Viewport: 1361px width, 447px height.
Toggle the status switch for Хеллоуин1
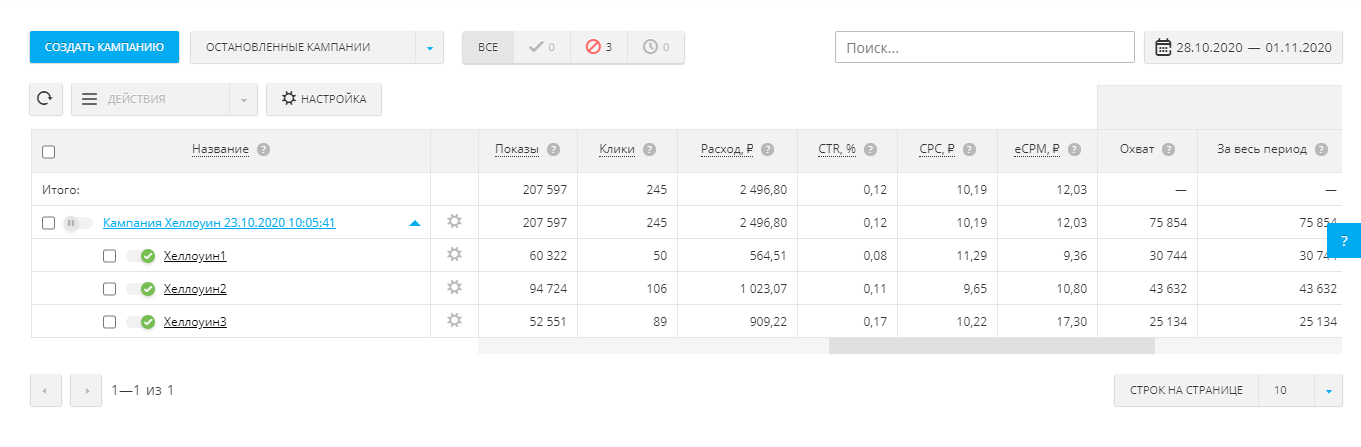click(140, 256)
